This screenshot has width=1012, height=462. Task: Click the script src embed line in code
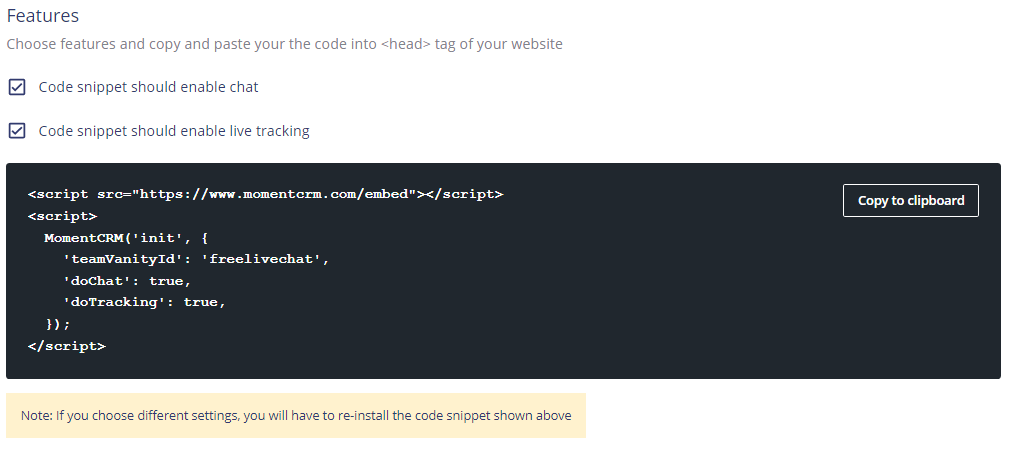pyautogui.click(x=265, y=194)
